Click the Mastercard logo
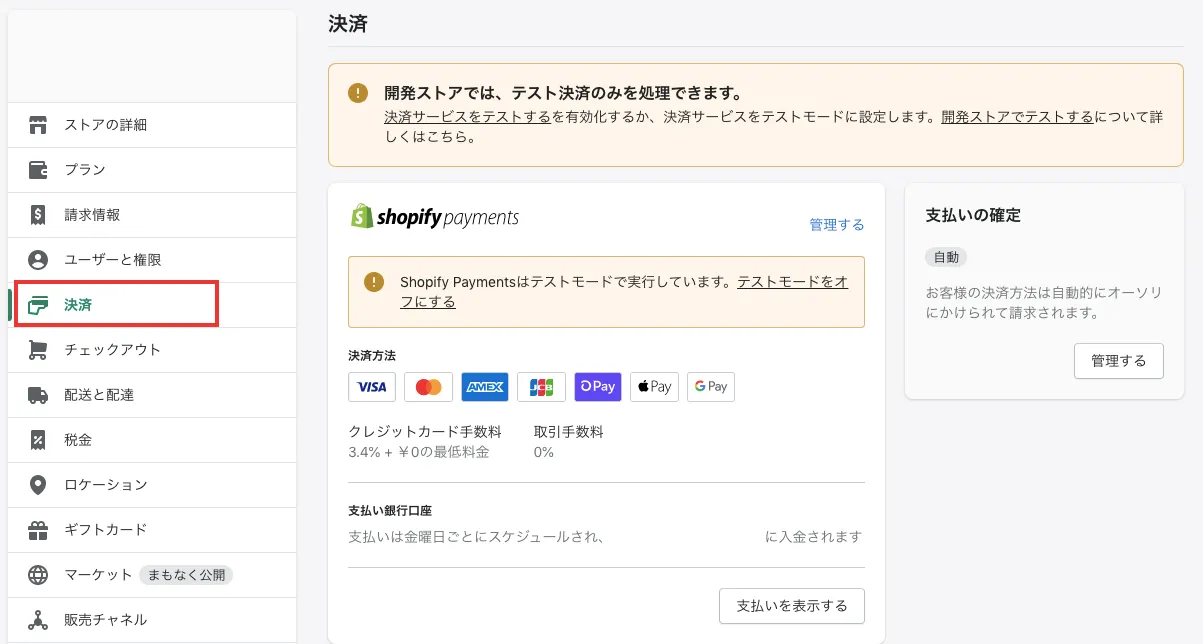The height and width of the screenshot is (644, 1203). 428,387
